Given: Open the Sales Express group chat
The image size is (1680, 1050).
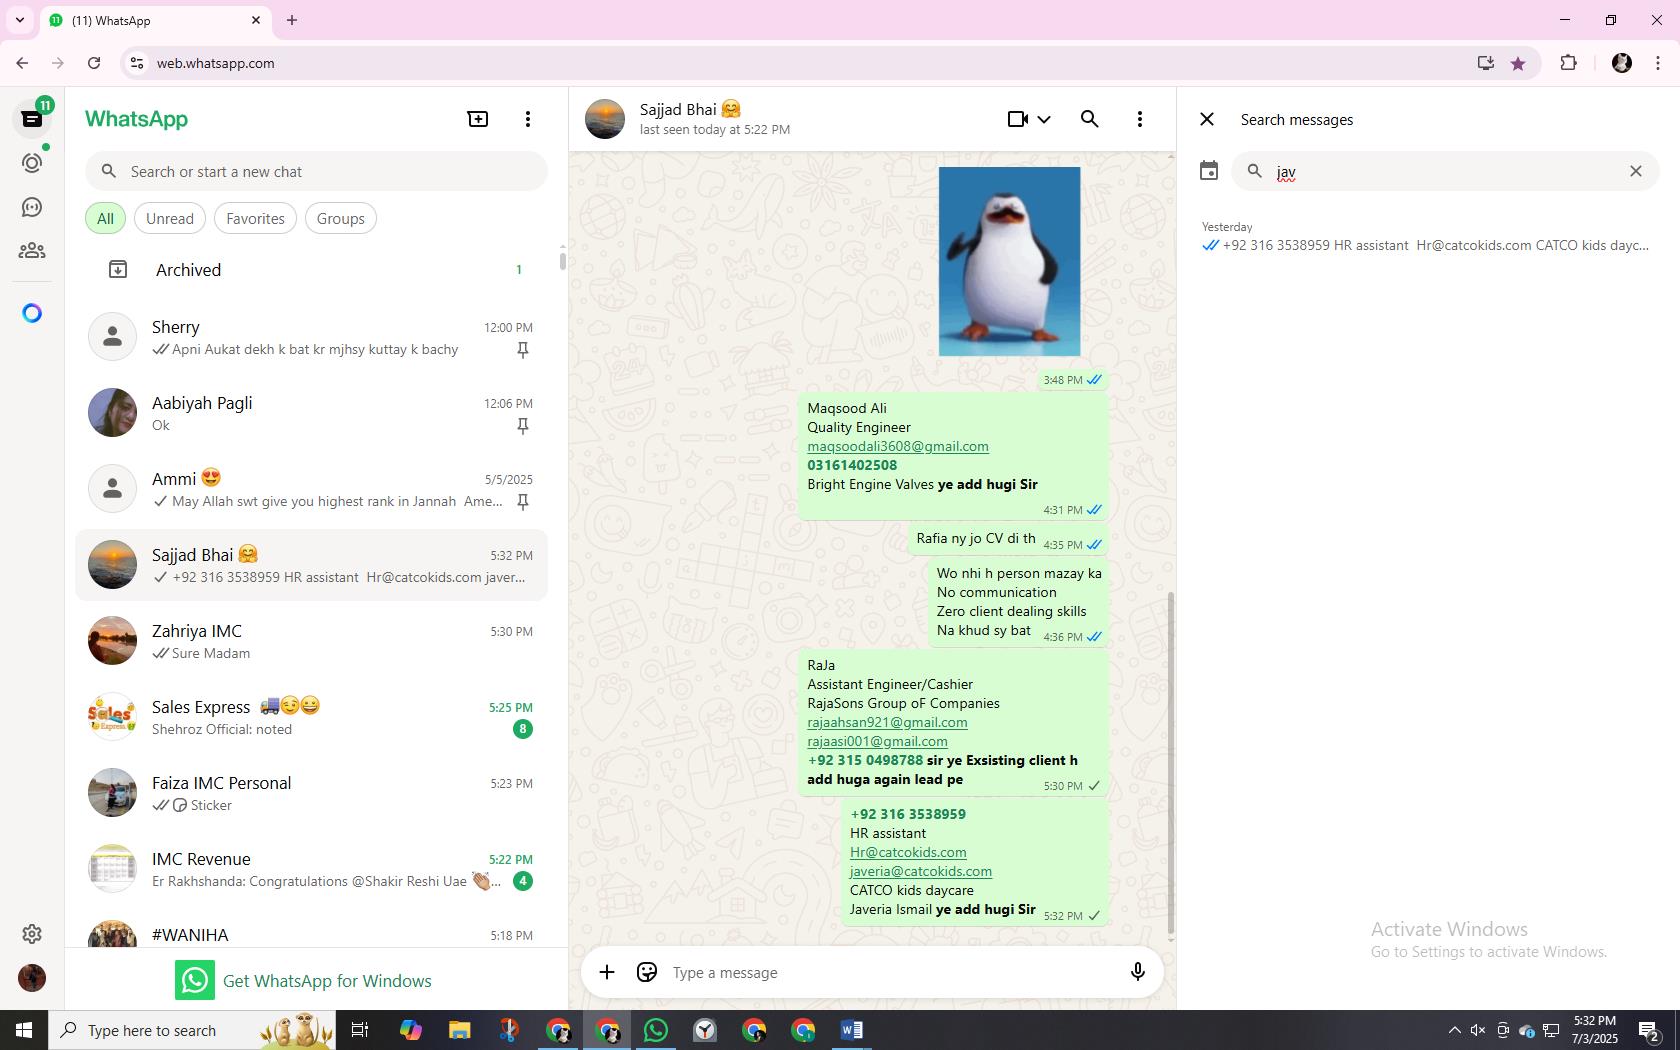Looking at the screenshot, I should coord(312,717).
